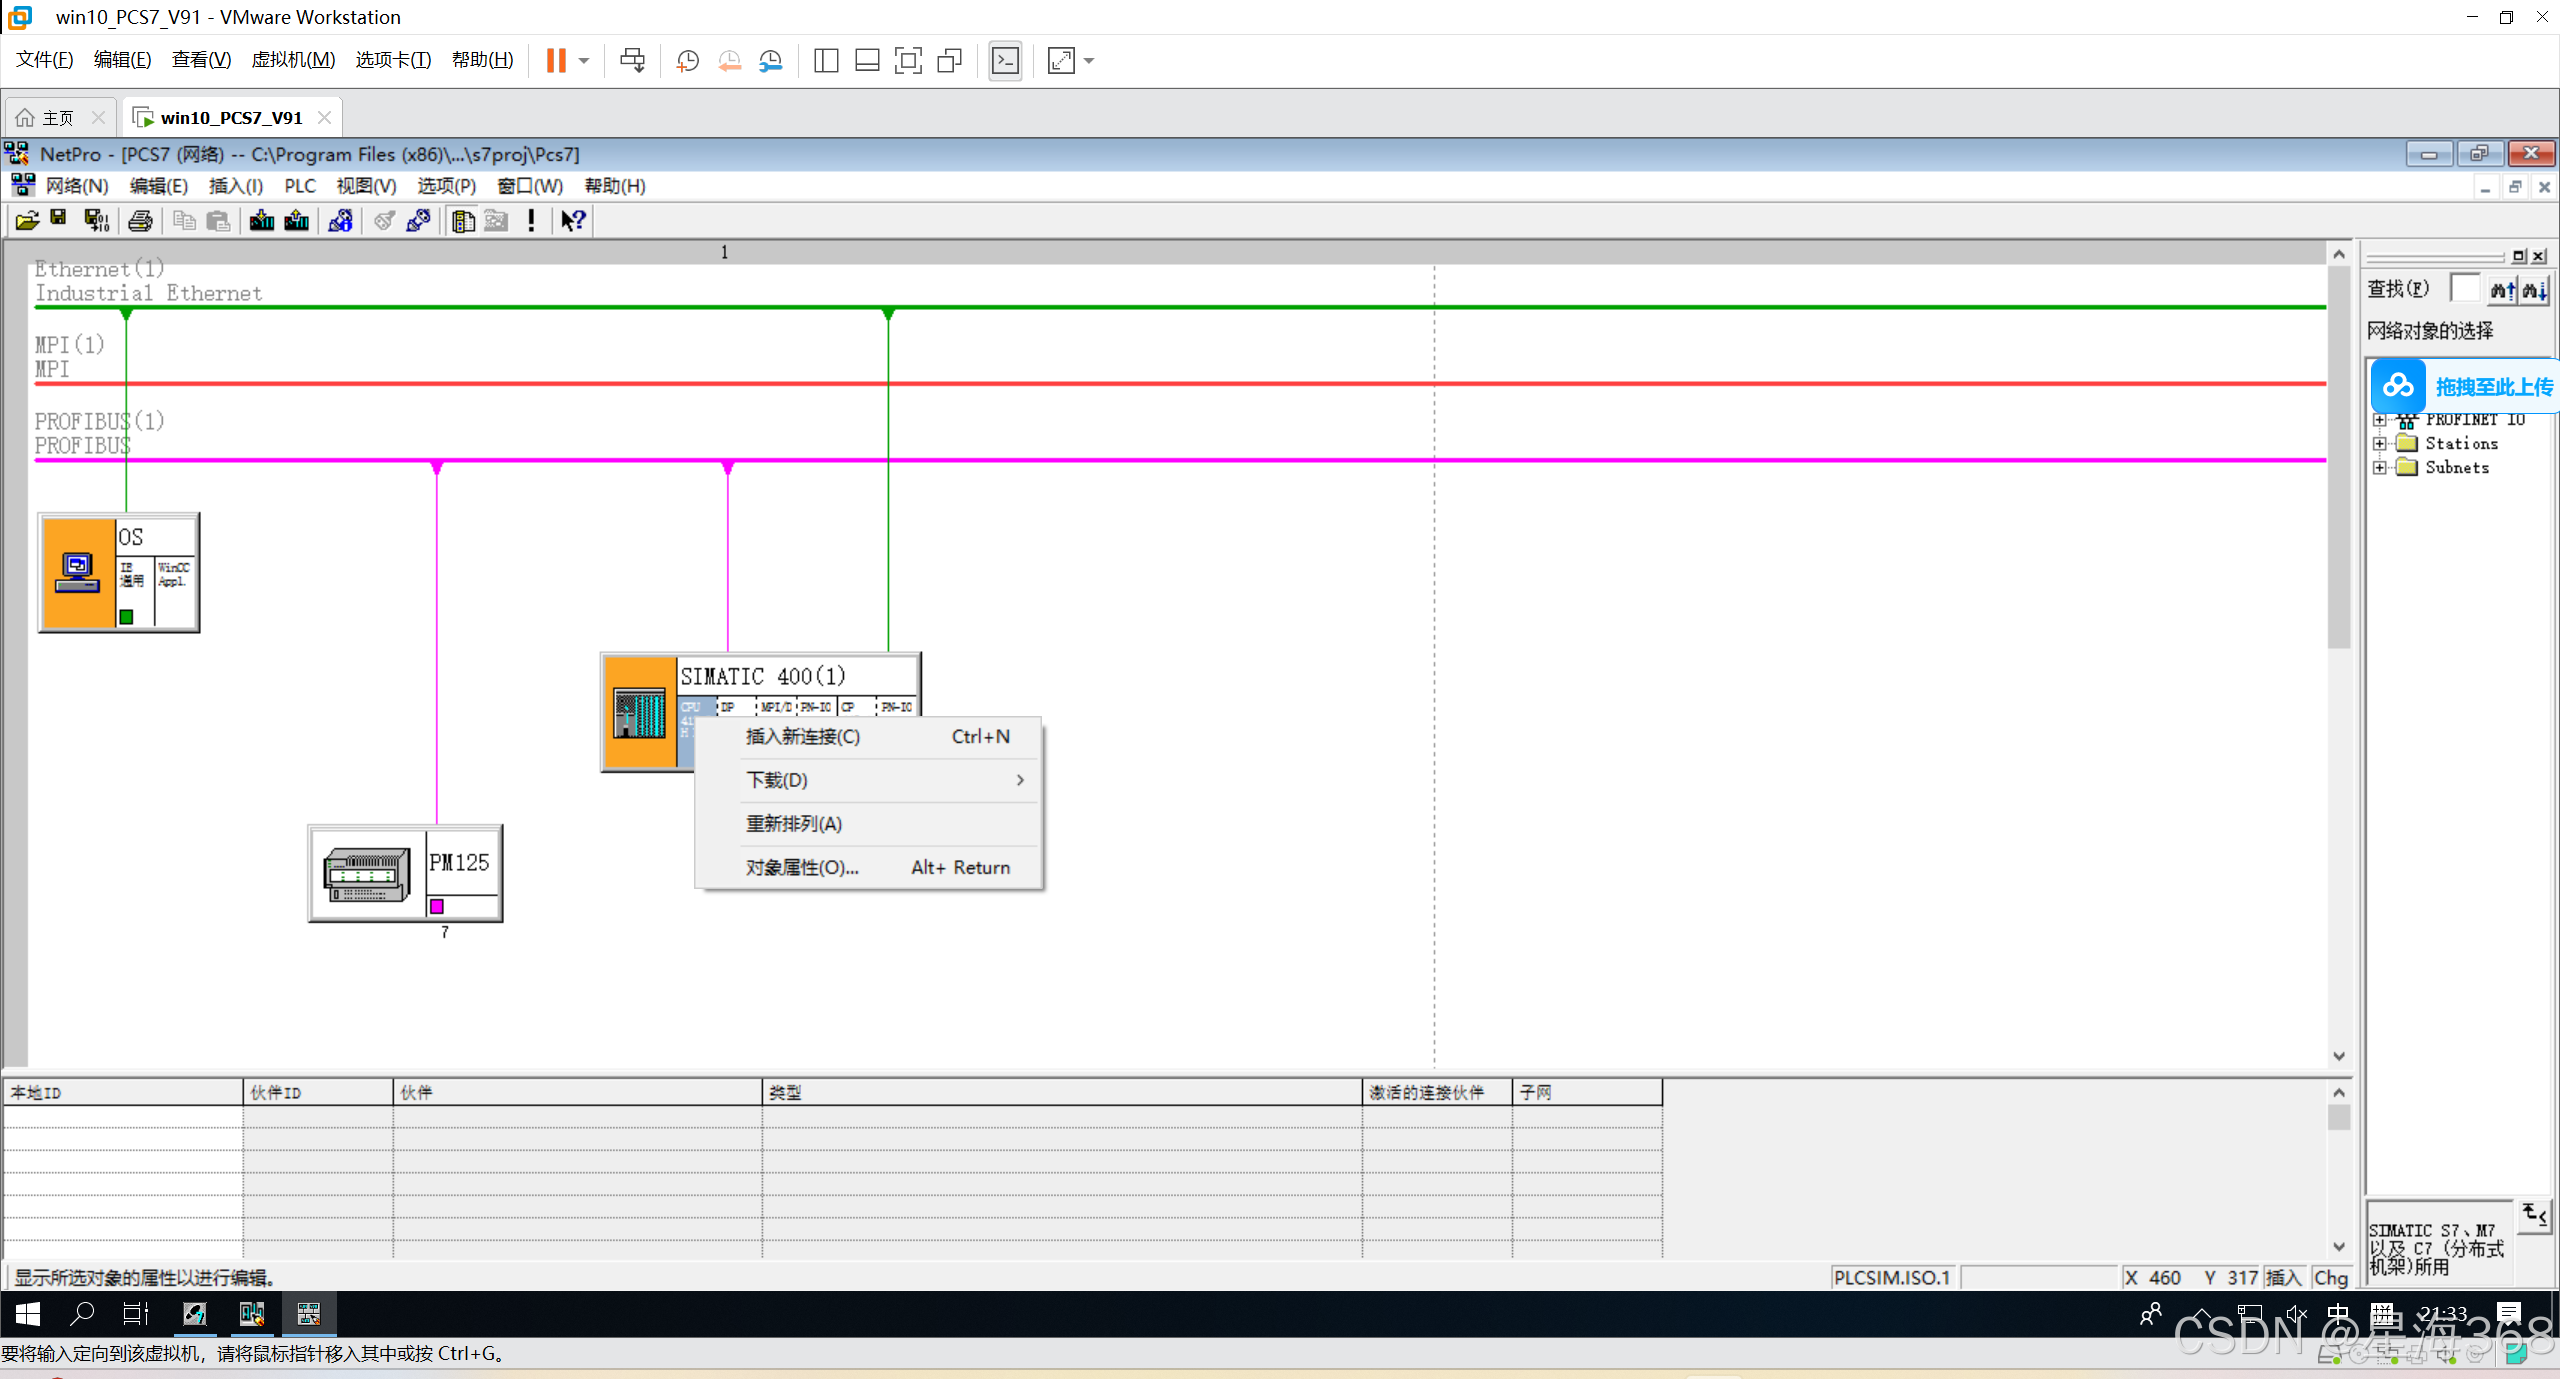The width and height of the screenshot is (2560, 1379).
Task: Expand the Stations tree folder
Action: click(x=2380, y=443)
